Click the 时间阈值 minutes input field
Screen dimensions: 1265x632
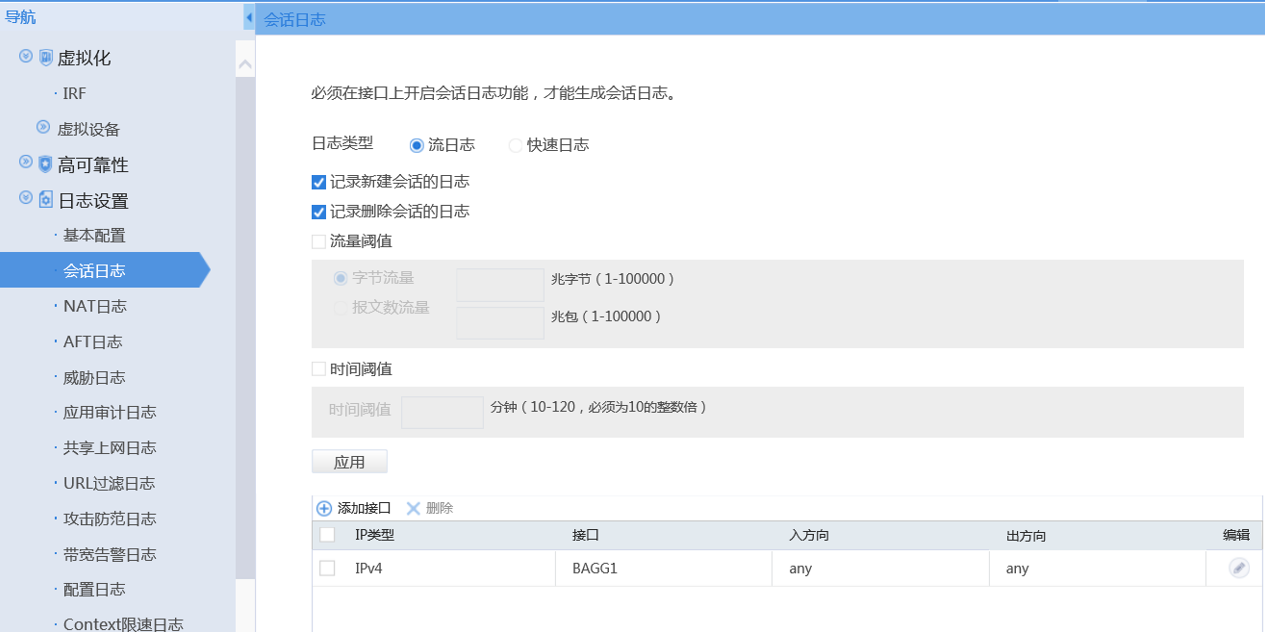click(442, 412)
